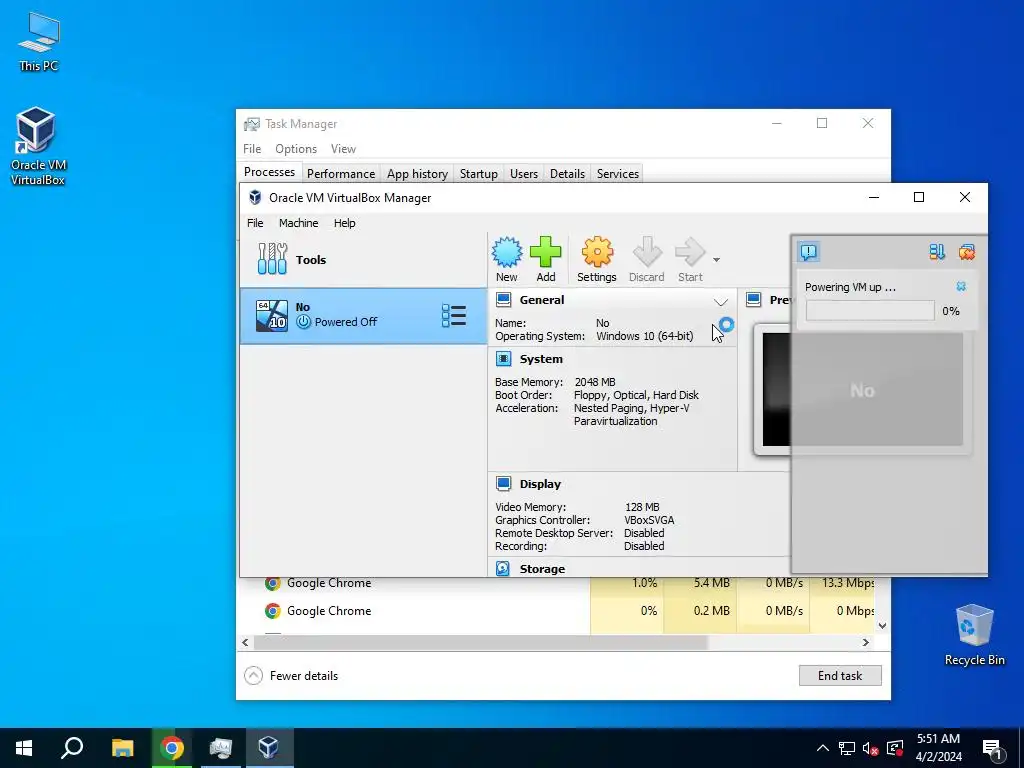
Task: Open the Start button dropdown arrow
Action: coord(716,260)
